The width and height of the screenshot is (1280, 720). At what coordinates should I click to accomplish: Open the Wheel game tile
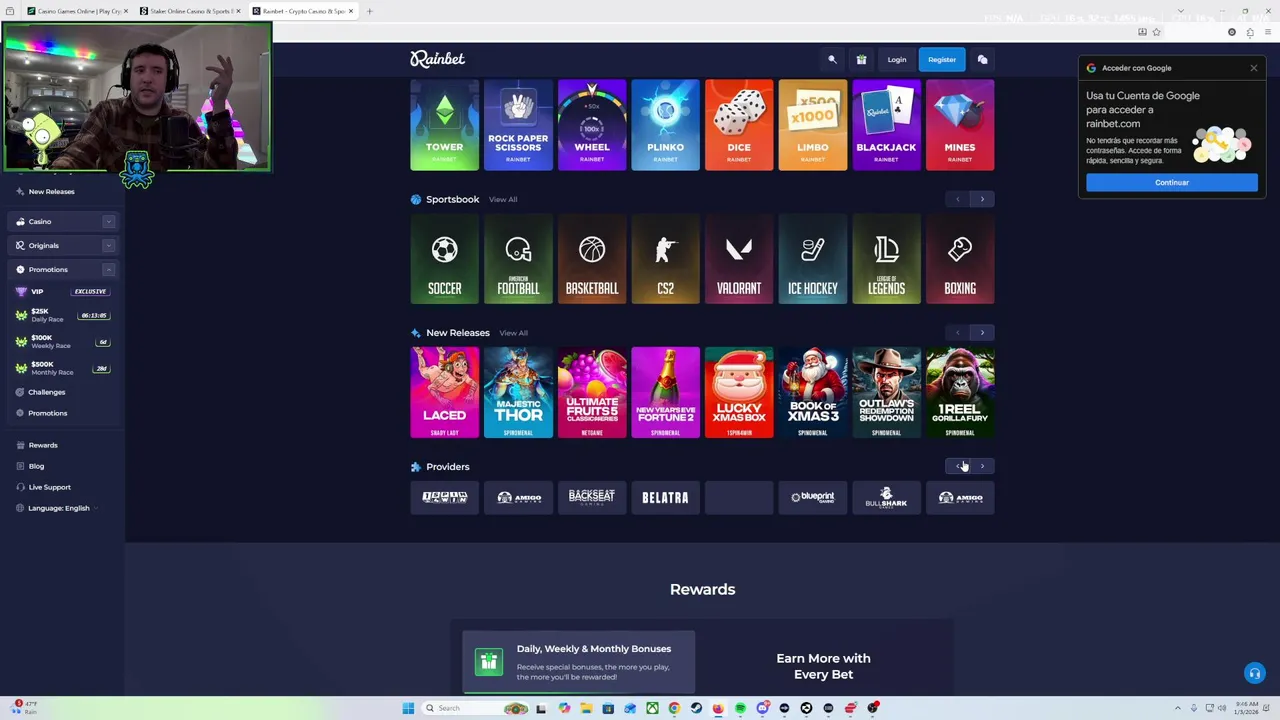(x=592, y=125)
